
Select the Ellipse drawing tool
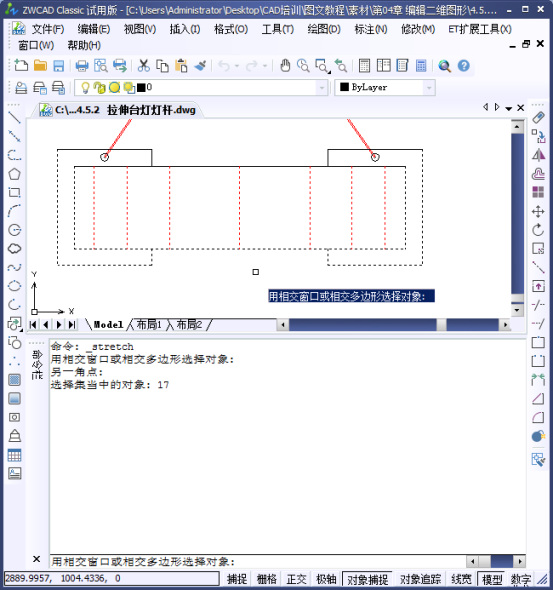point(14,286)
